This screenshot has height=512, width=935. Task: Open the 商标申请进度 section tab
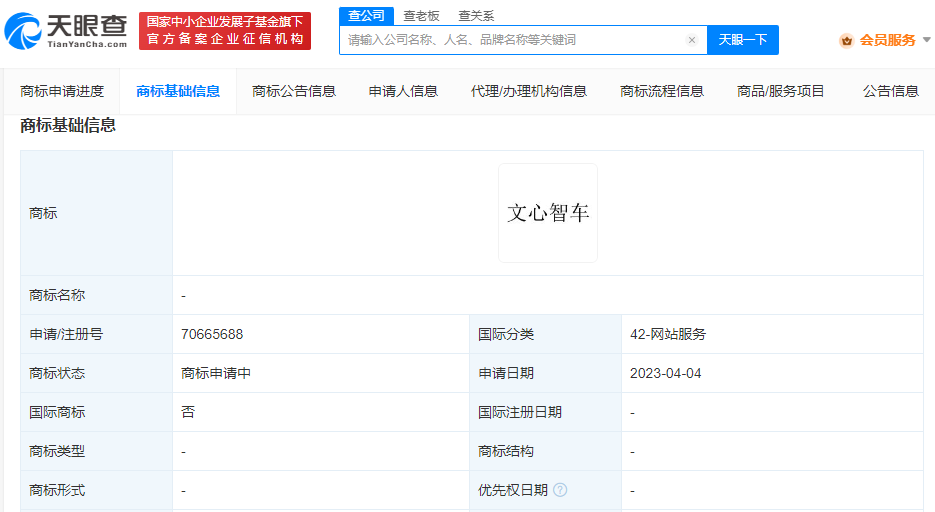pyautogui.click(x=62, y=91)
